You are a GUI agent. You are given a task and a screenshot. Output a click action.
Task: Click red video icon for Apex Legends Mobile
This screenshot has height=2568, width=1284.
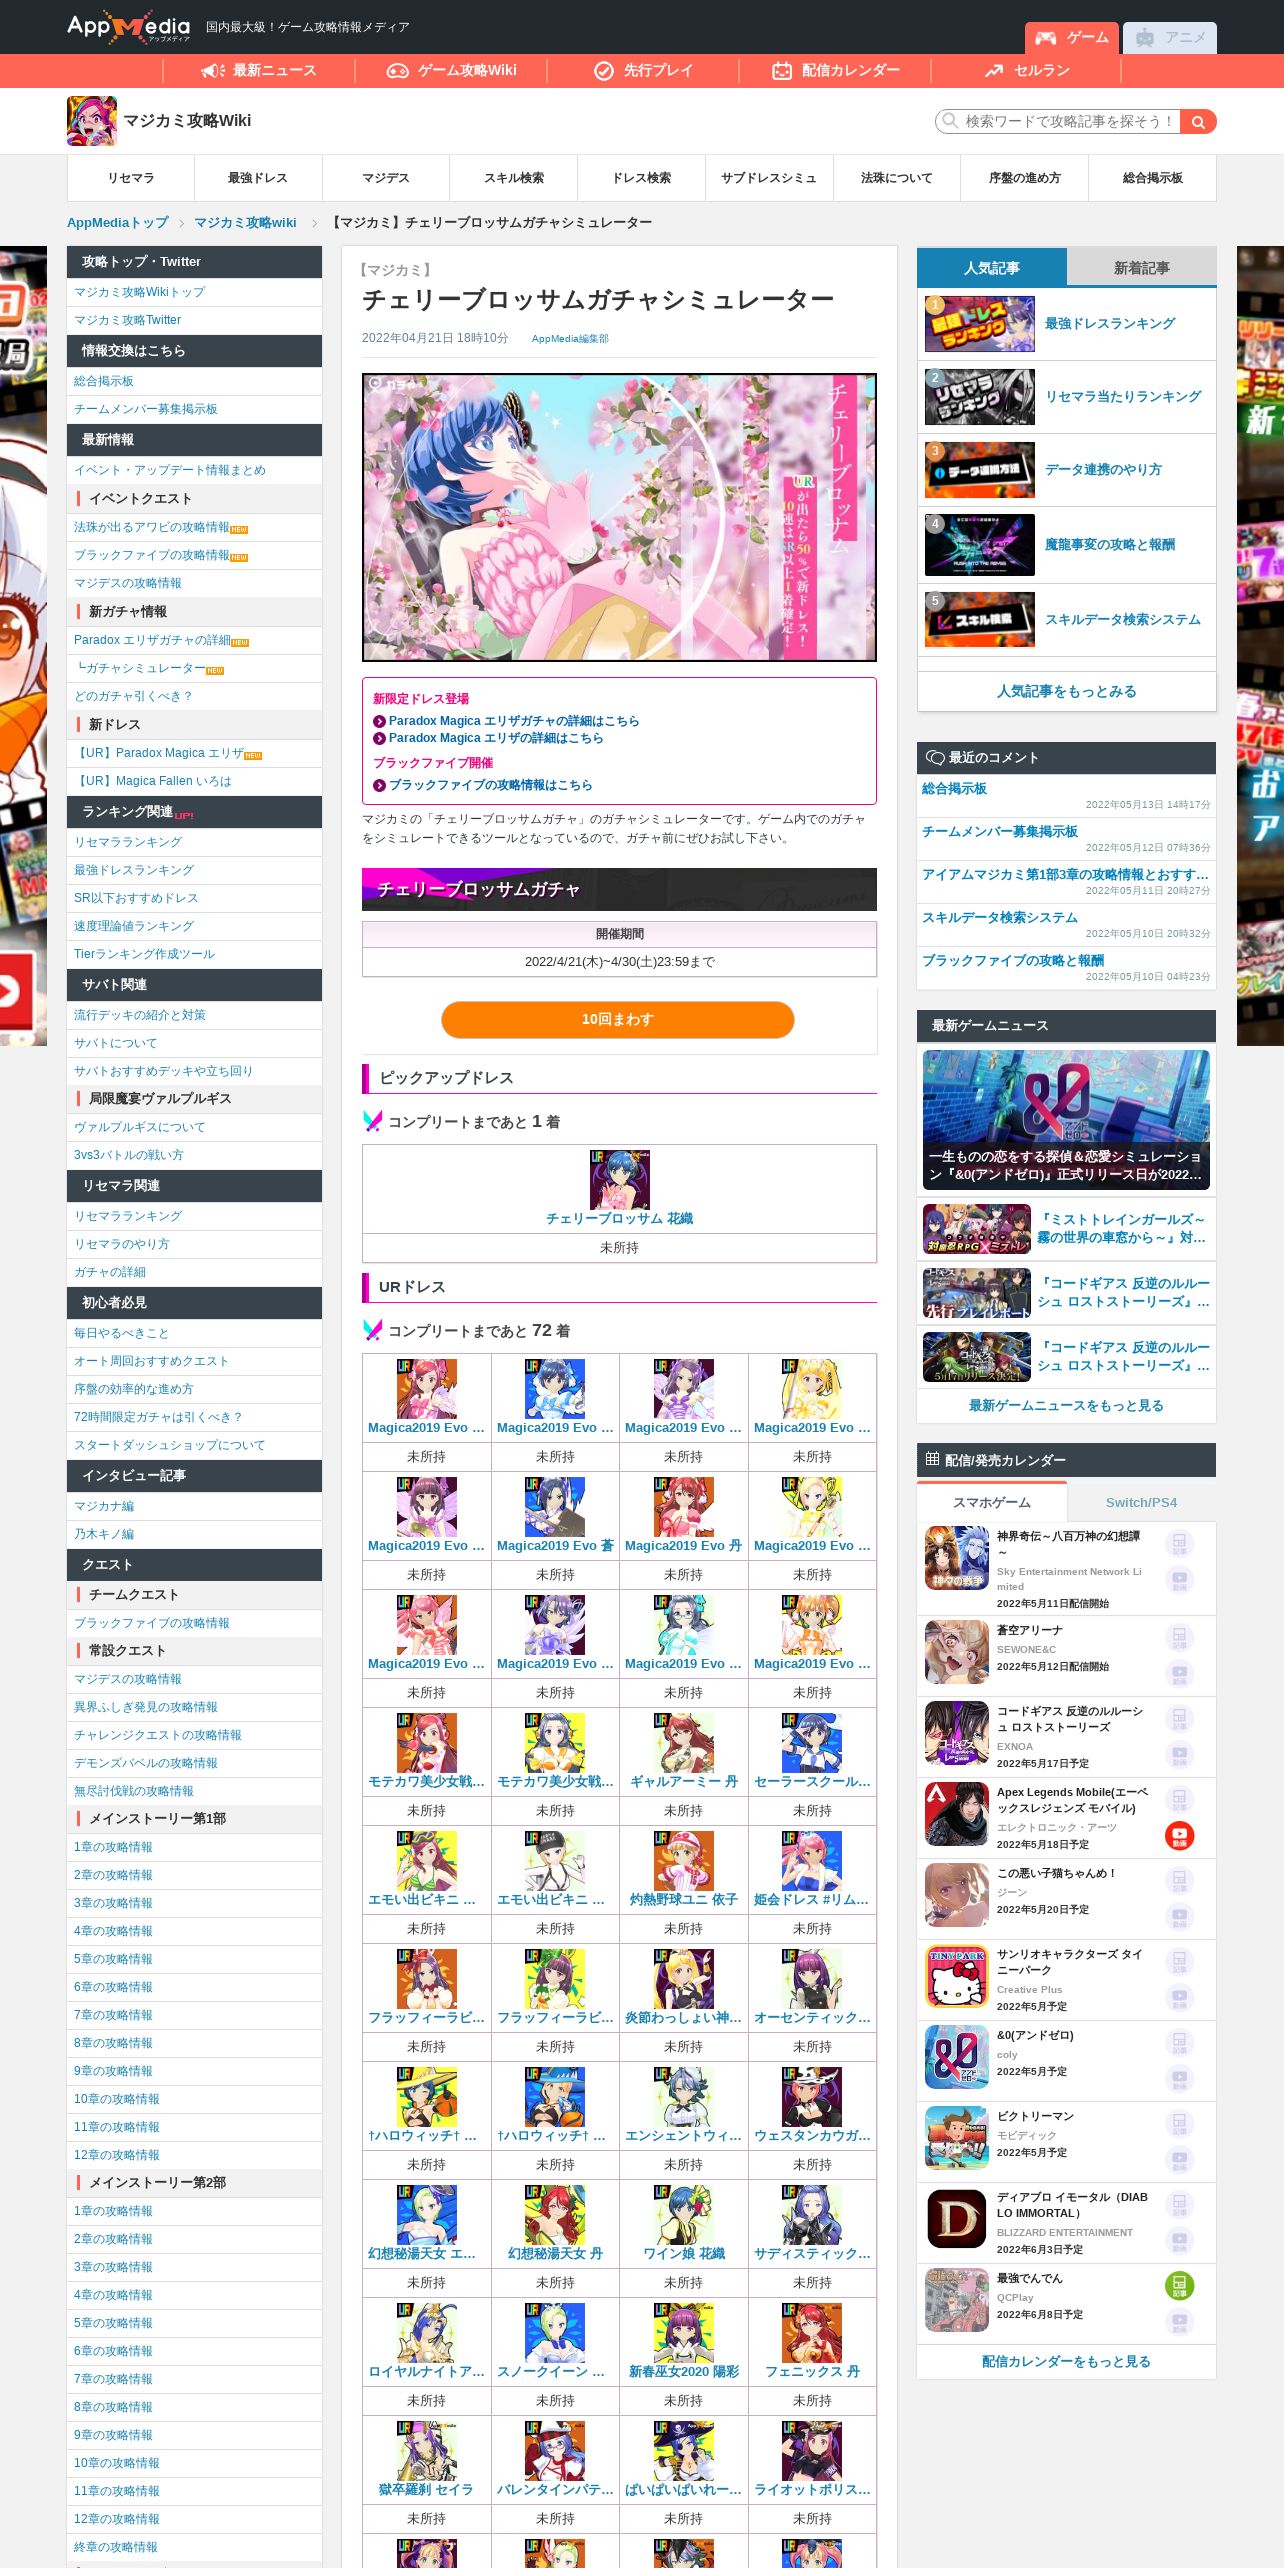1180,1835
